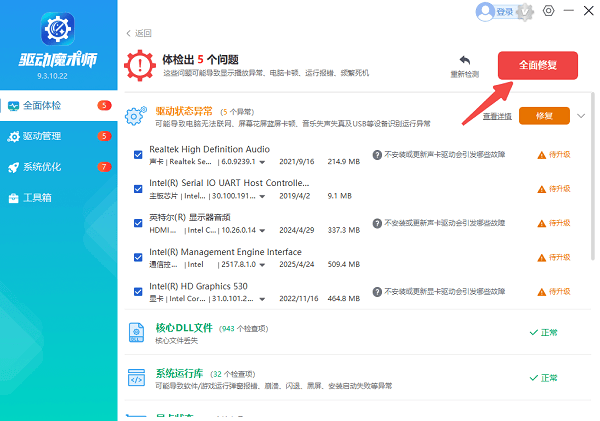Uncheck the Realtek High Definition Audio checkbox
Viewport: 600px width, 421px height.
138,155
